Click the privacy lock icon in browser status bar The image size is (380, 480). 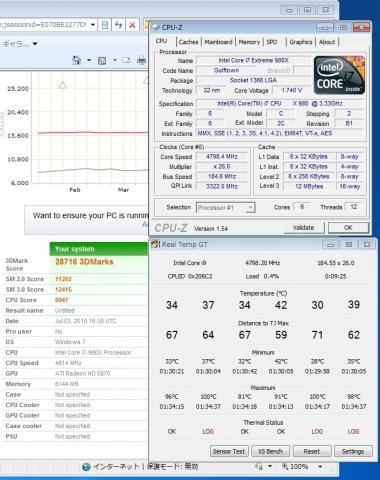click(x=259, y=466)
